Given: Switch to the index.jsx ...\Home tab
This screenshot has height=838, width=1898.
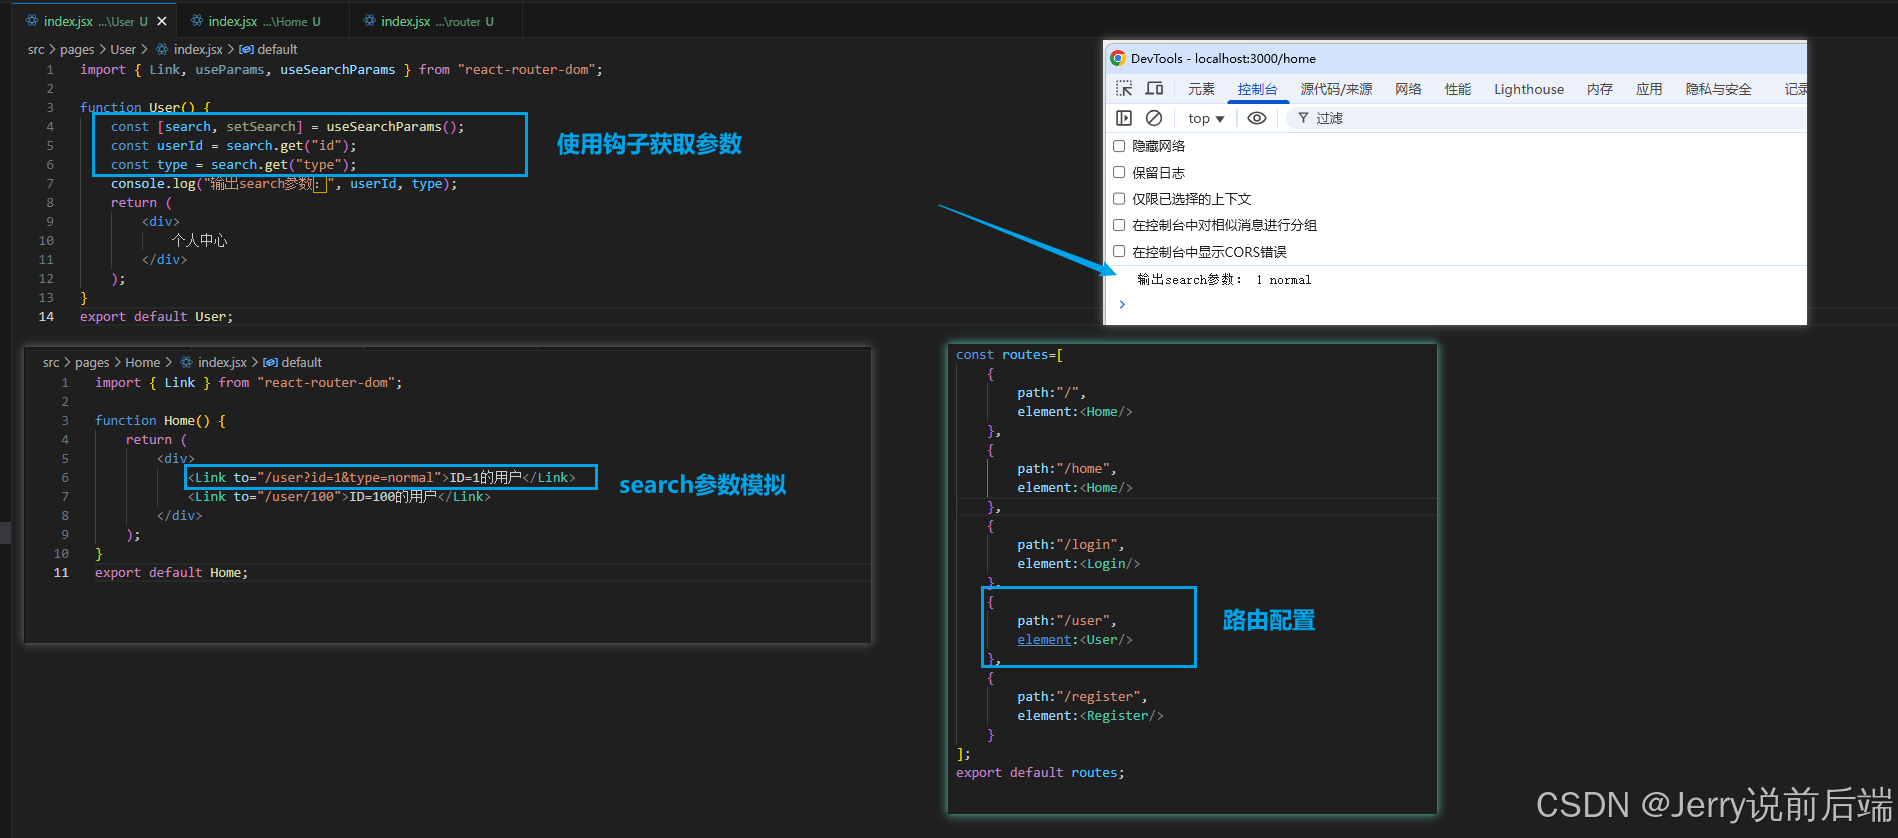Looking at the screenshot, I should pyautogui.click(x=256, y=21).
